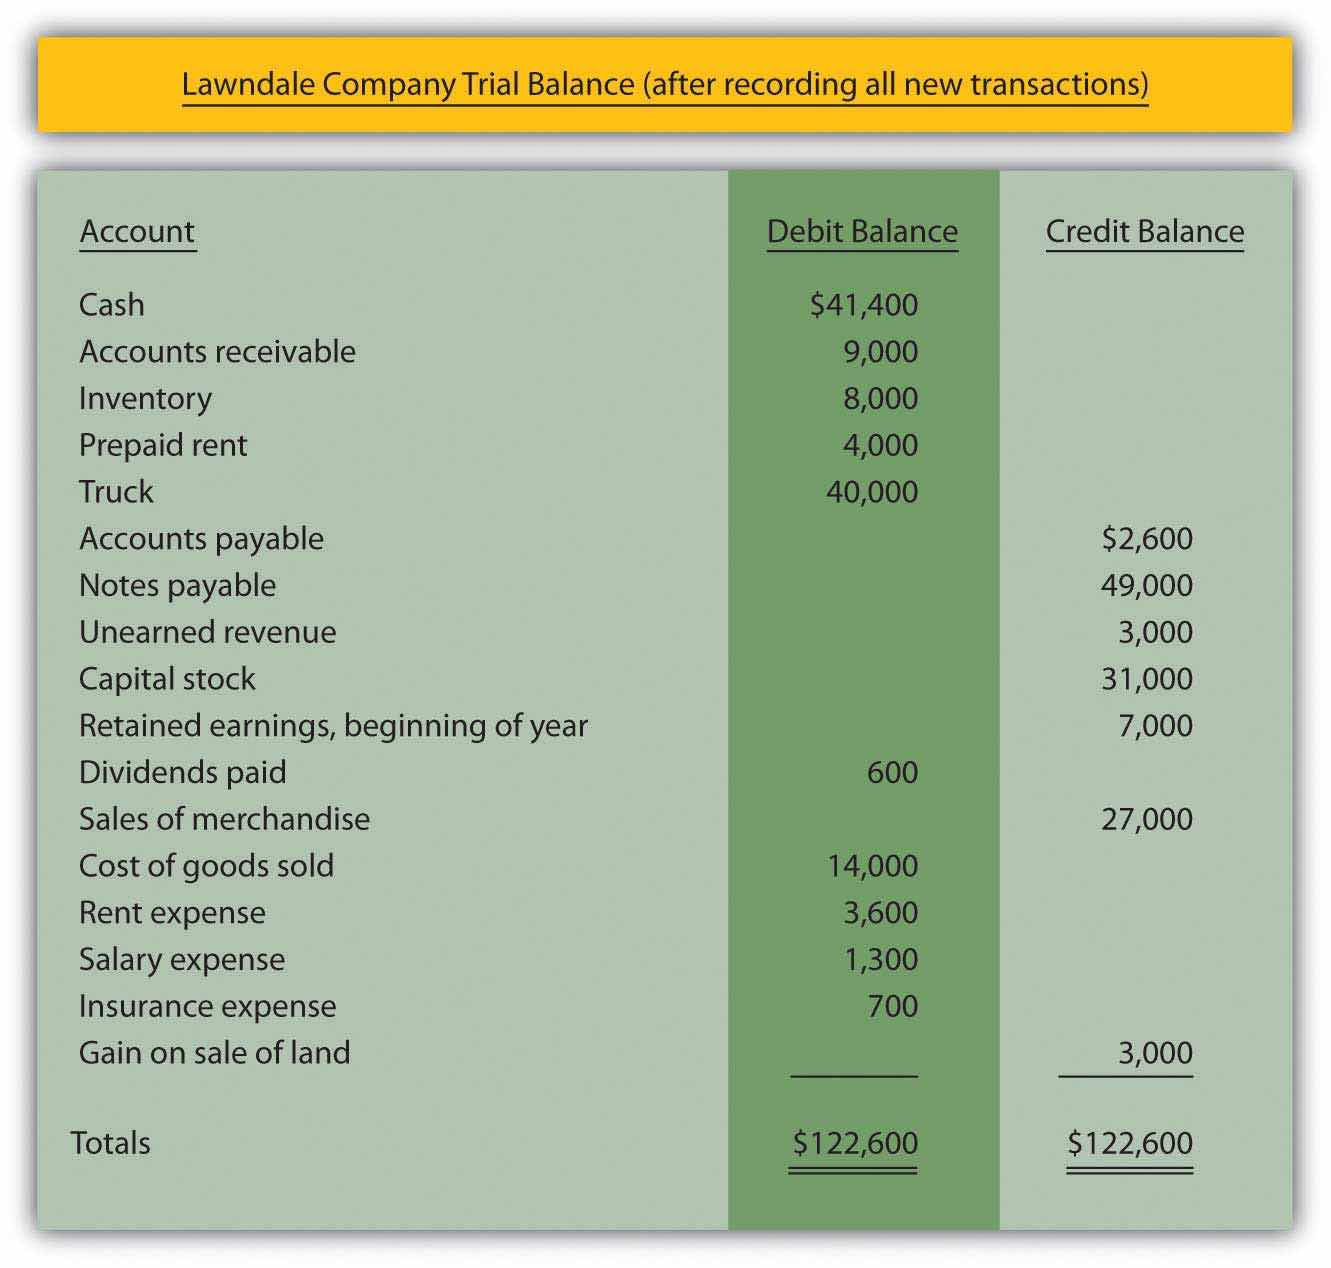The width and height of the screenshot is (1331, 1268).
Task: Click the Capital stock credit 31,000
Action: coord(1146,678)
